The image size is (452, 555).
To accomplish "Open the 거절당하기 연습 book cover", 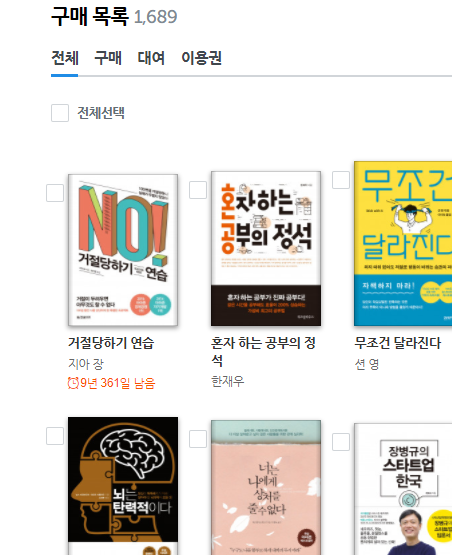I will point(123,250).
